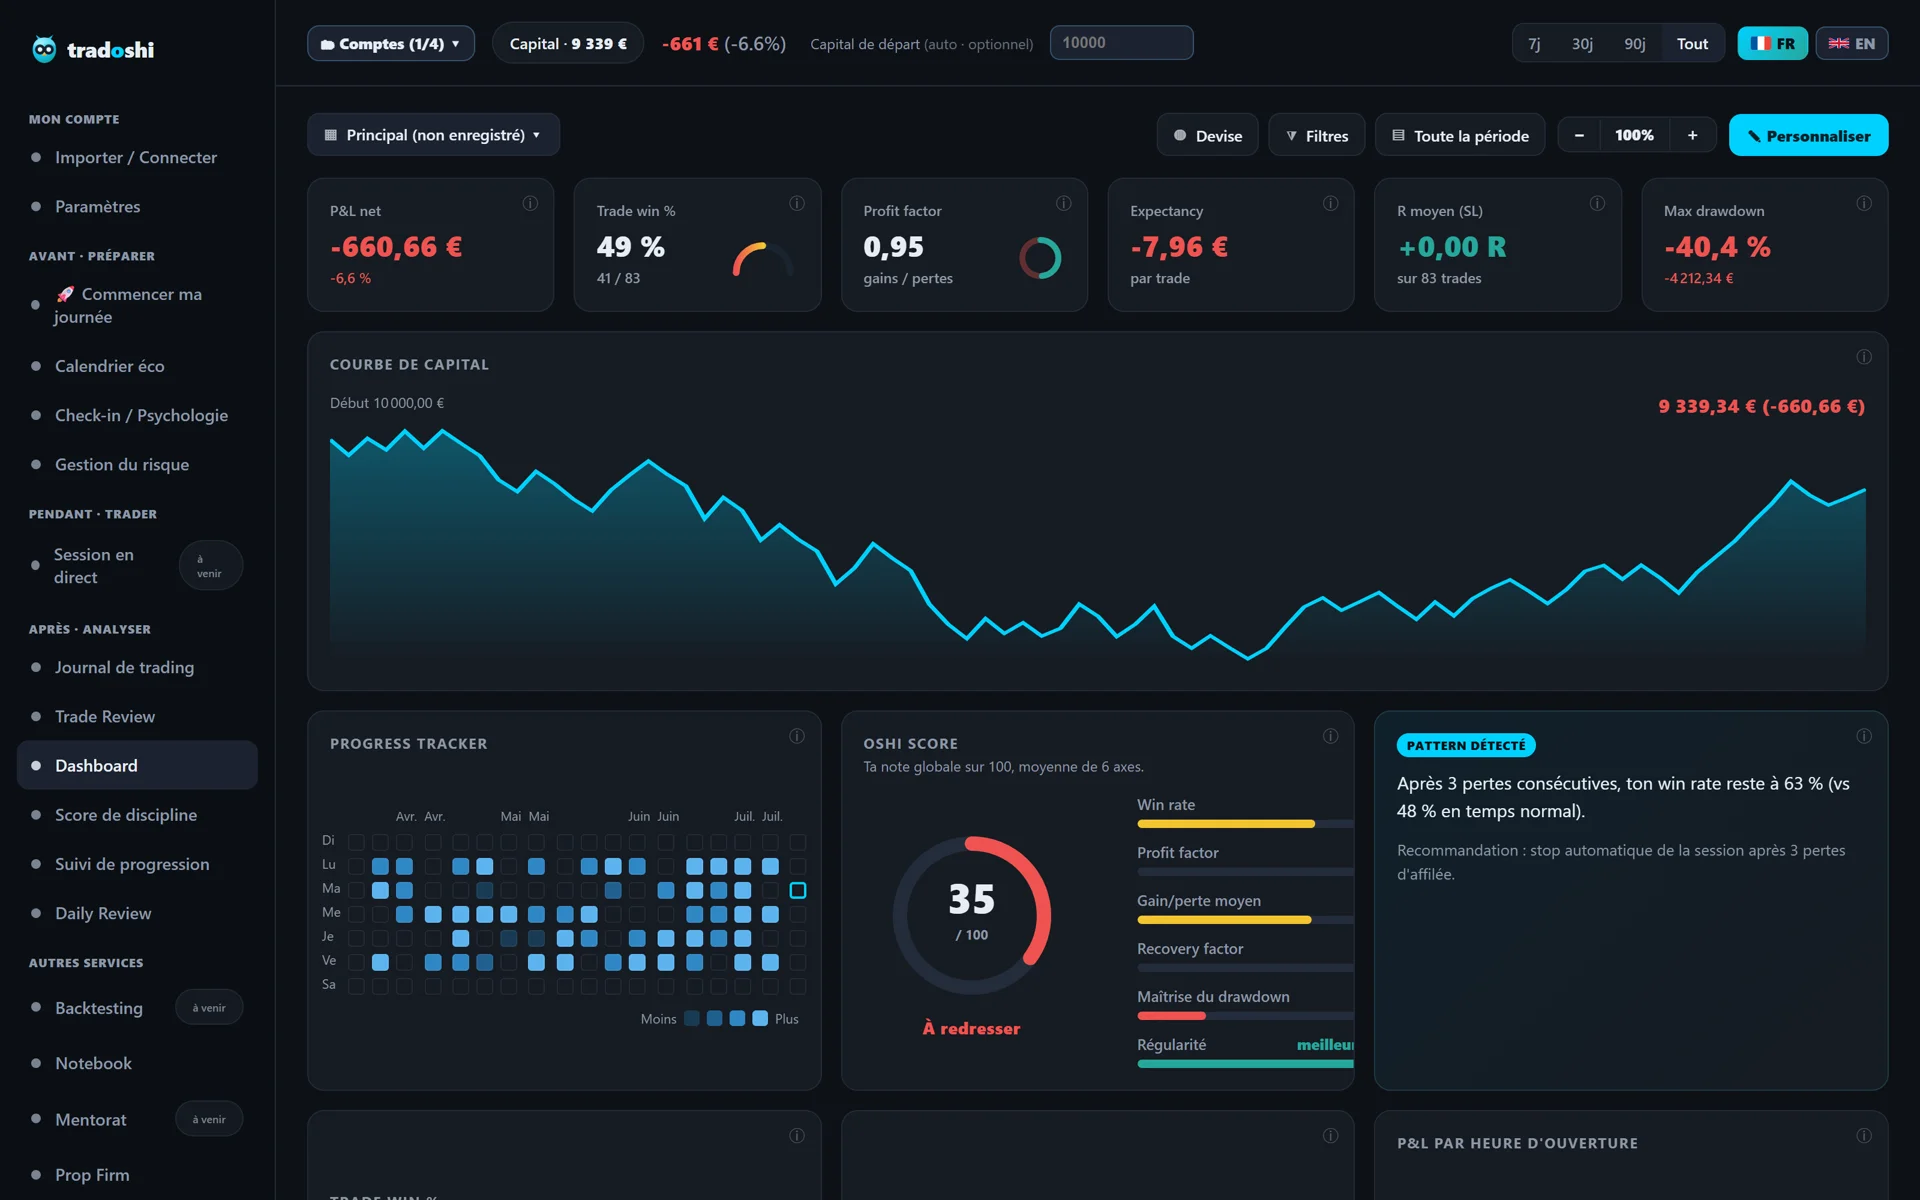Screen dimensions: 1920x1200
Task: Click the Win rate progress bar
Action: [1245, 824]
